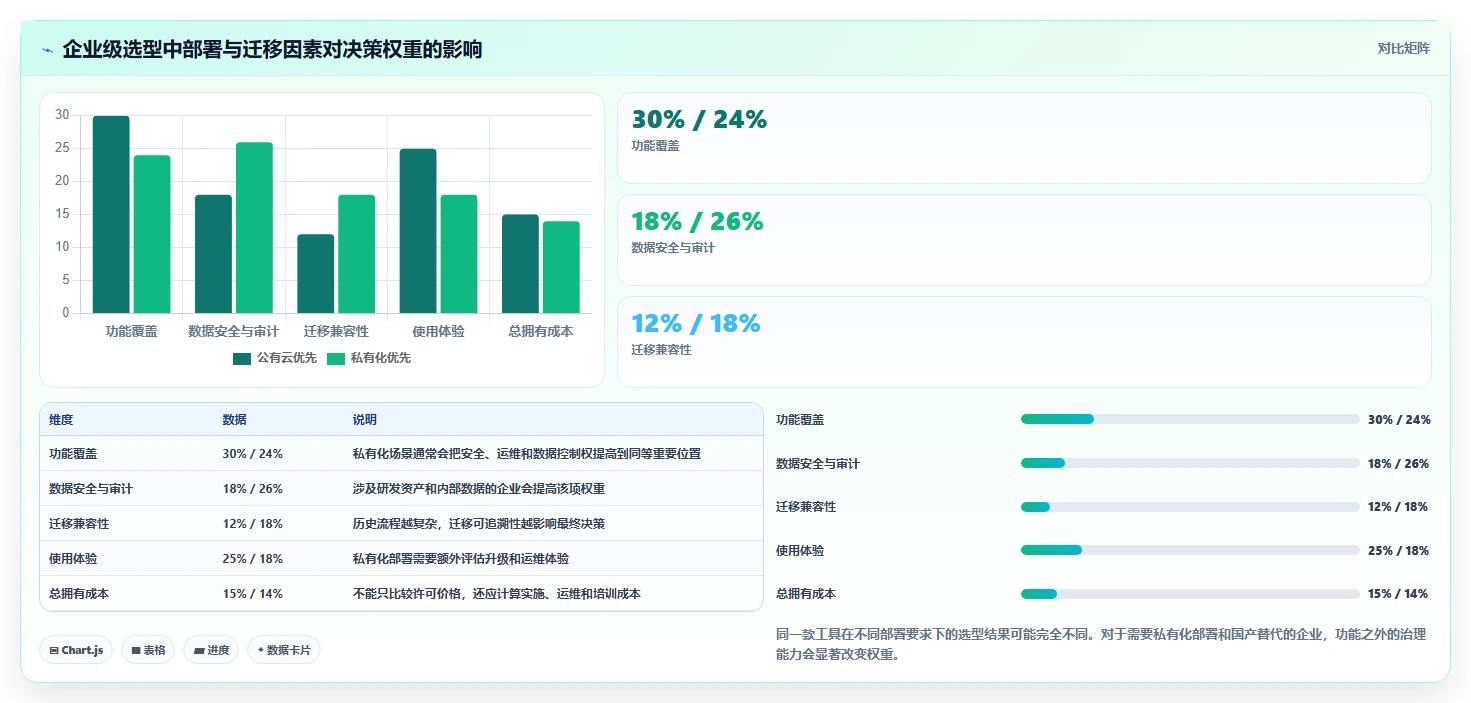This screenshot has height=703, width=1471.
Task: Click the 迁移兼容性 x-axis label on chart
Action: [336, 331]
